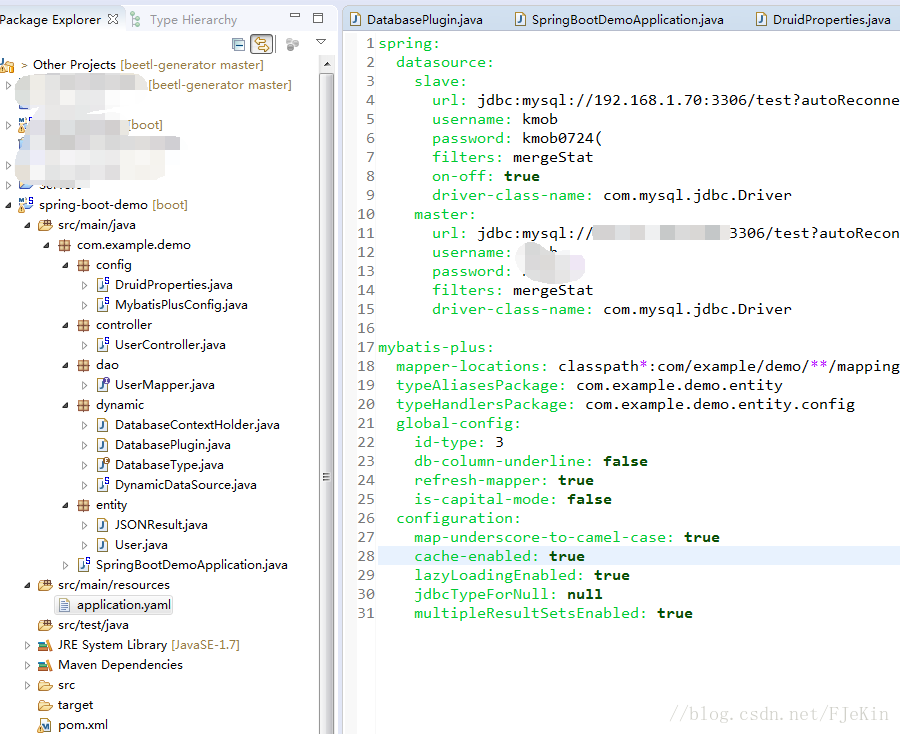Viewport: 900px width, 734px height.
Task: Minimize the Package Explorer panel
Action: pyautogui.click(x=295, y=15)
